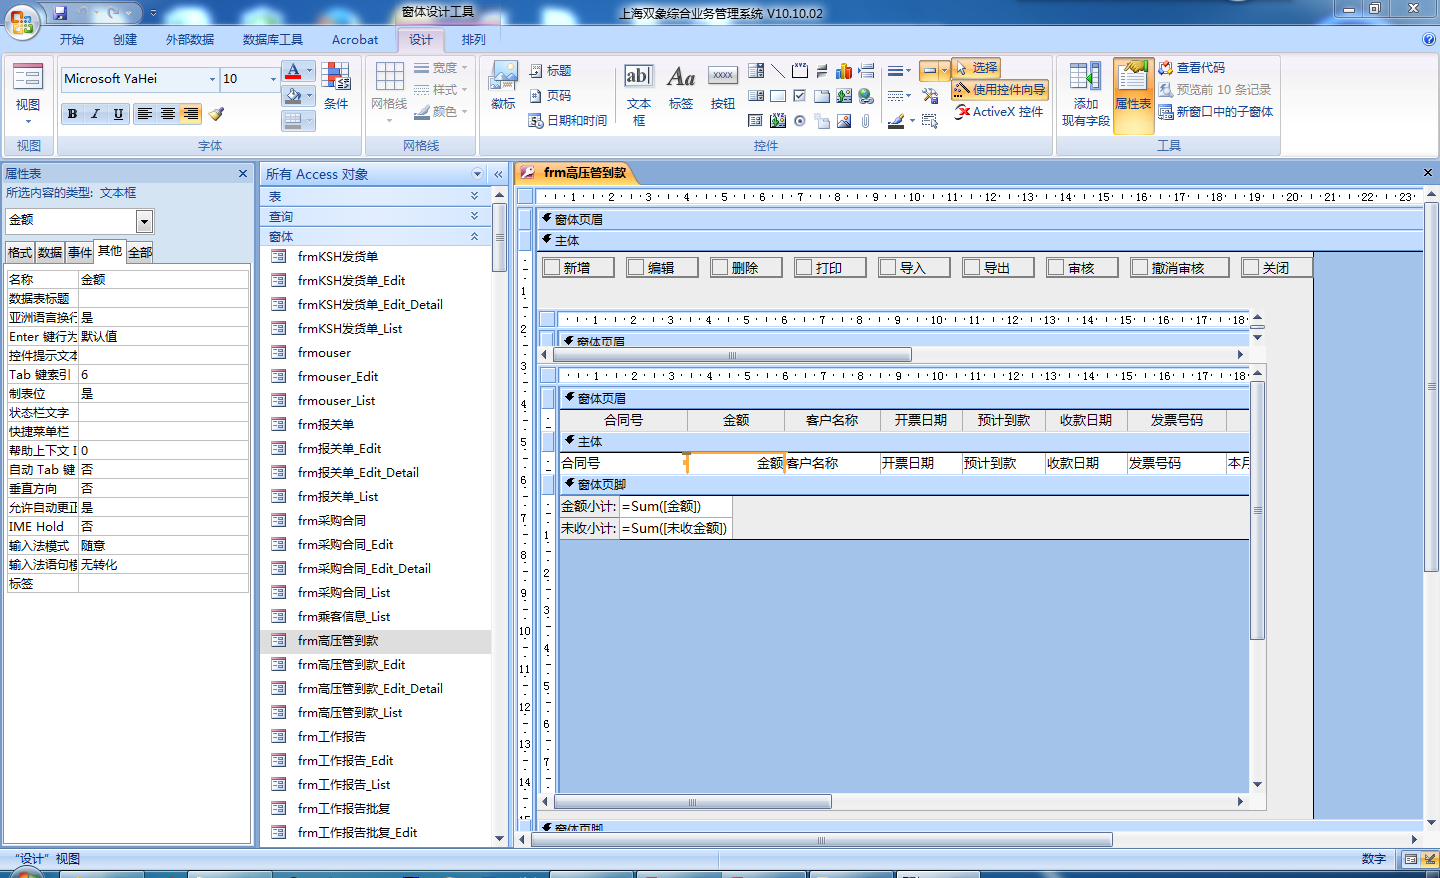1440x878 pixels.
Task: Toggle the 审核 checkbox in form
Action: [1056, 268]
